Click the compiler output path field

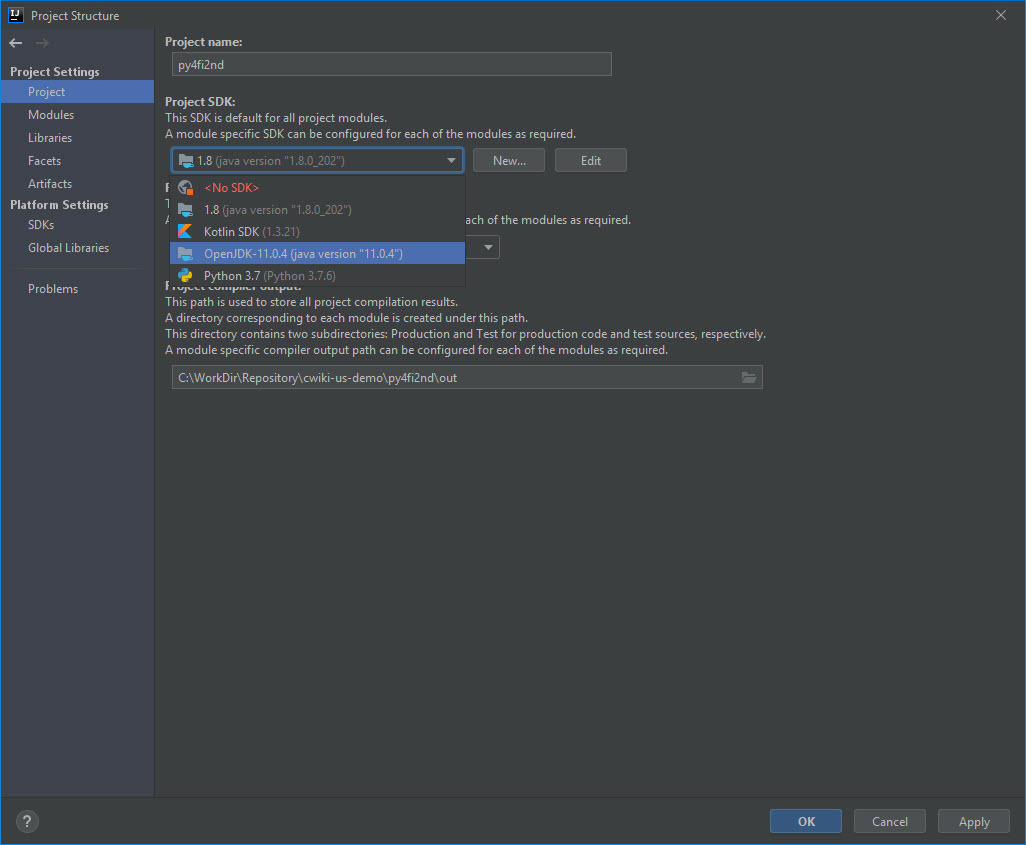point(467,378)
